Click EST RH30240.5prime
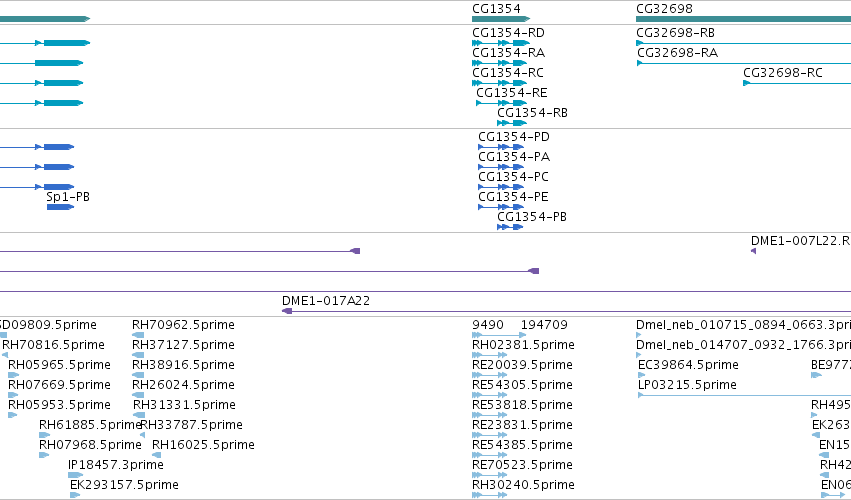The image size is (851, 500). [523, 485]
